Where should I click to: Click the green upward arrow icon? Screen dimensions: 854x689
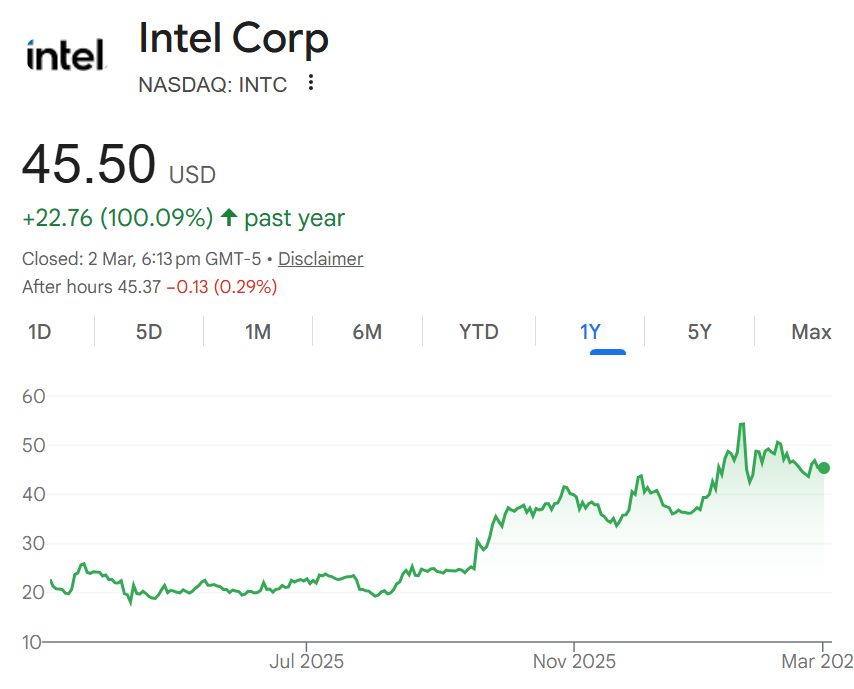click(x=229, y=217)
